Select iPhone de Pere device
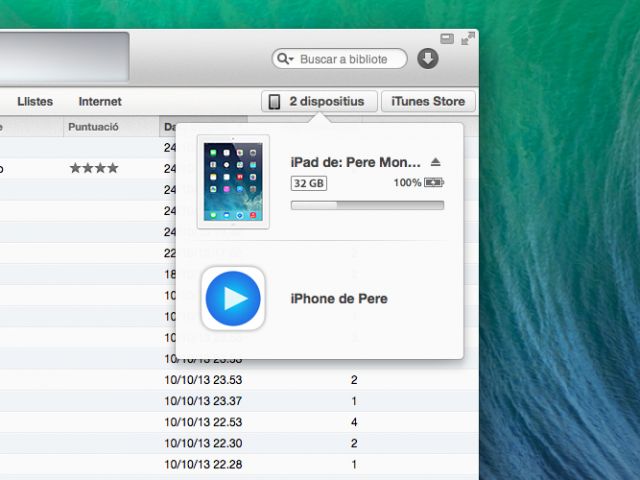Screen dimensions: 640x480 point(339,299)
